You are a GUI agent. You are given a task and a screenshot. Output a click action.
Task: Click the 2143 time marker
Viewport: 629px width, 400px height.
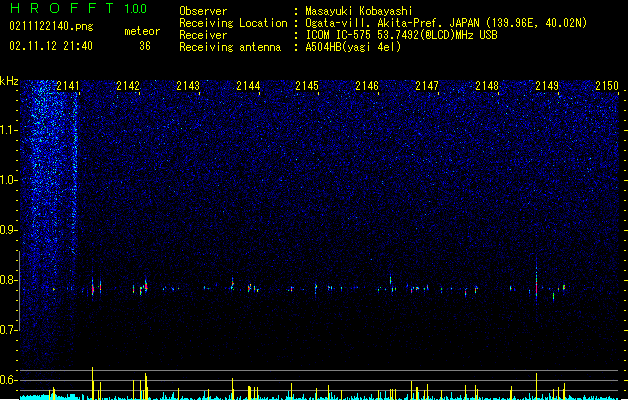click(x=188, y=86)
